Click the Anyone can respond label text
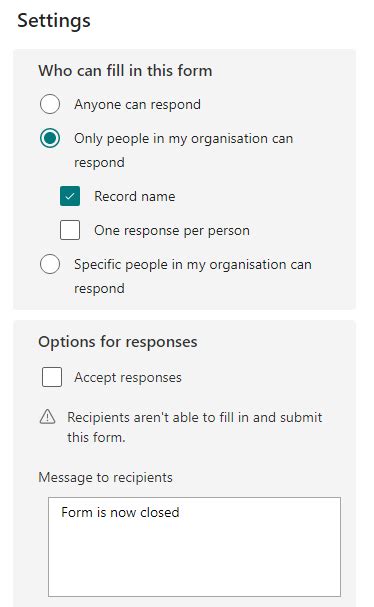This screenshot has width=374, height=607. click(x=137, y=105)
